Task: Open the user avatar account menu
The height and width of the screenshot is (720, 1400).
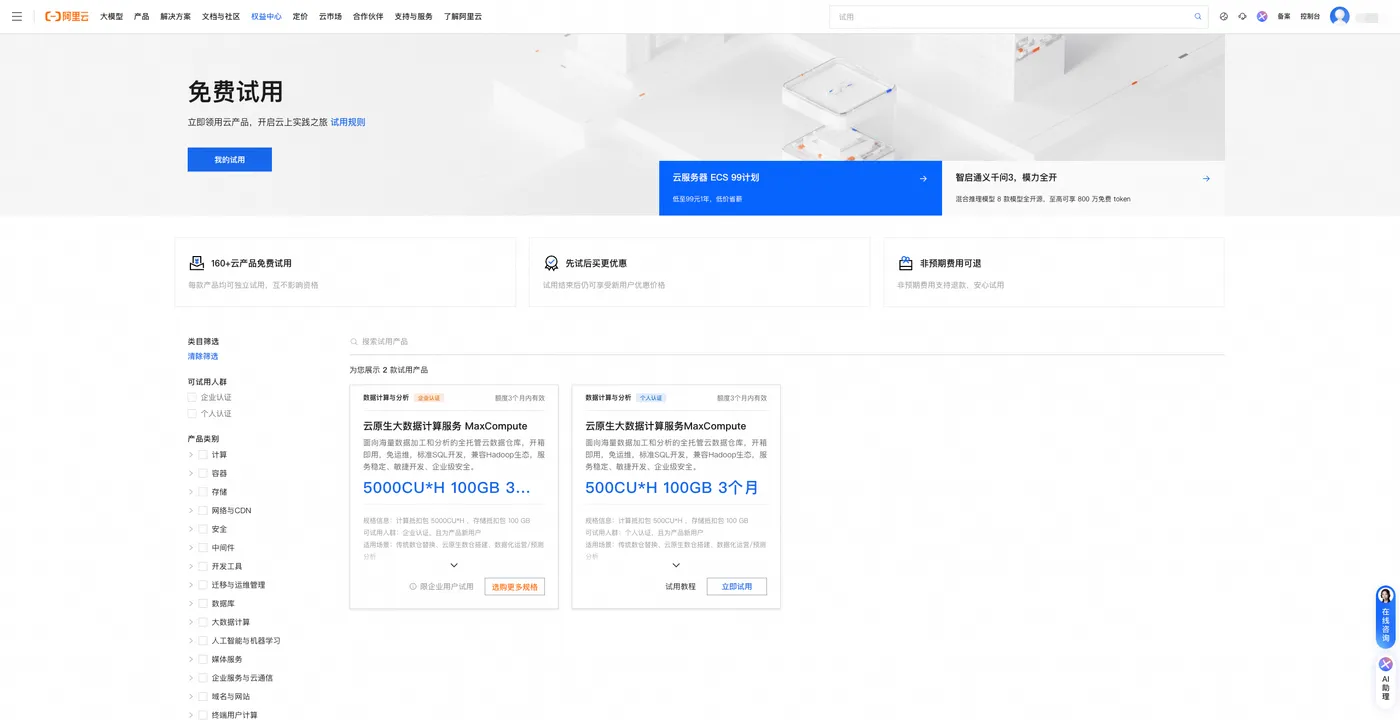Action: pos(1340,17)
